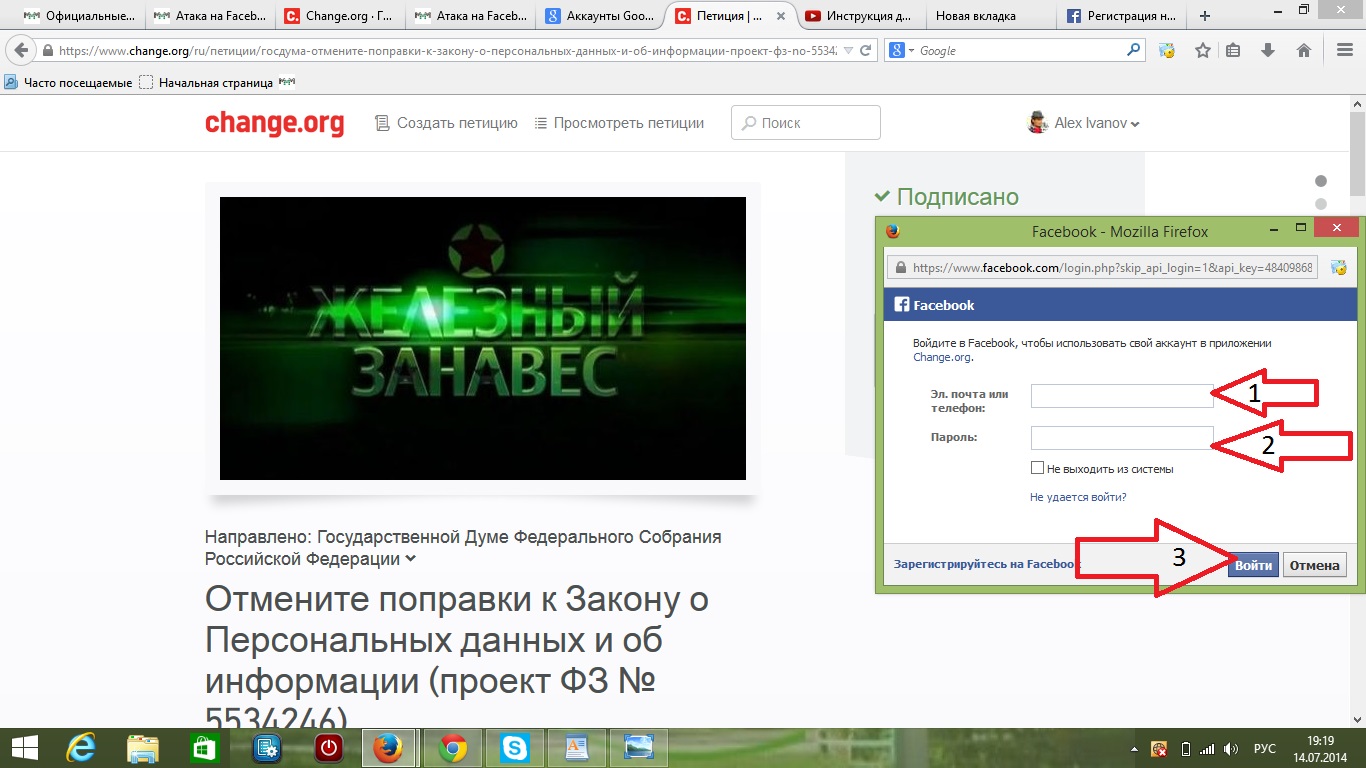Image resolution: width=1366 pixels, height=768 pixels.
Task: Click the change.org logo
Action: tap(274, 123)
